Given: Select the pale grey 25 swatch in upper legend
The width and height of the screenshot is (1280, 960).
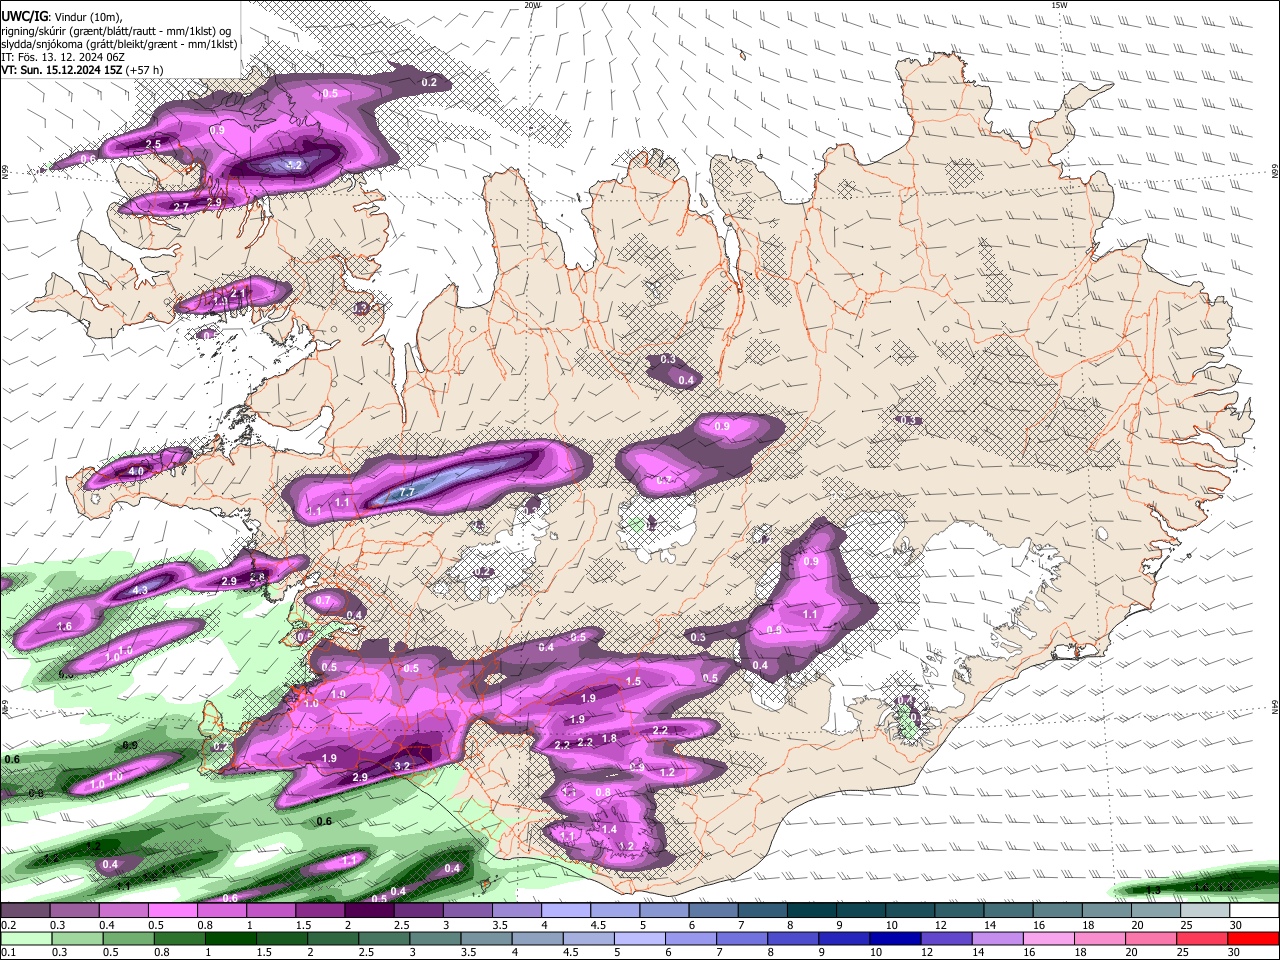Looking at the screenshot, I should pos(1203,911).
